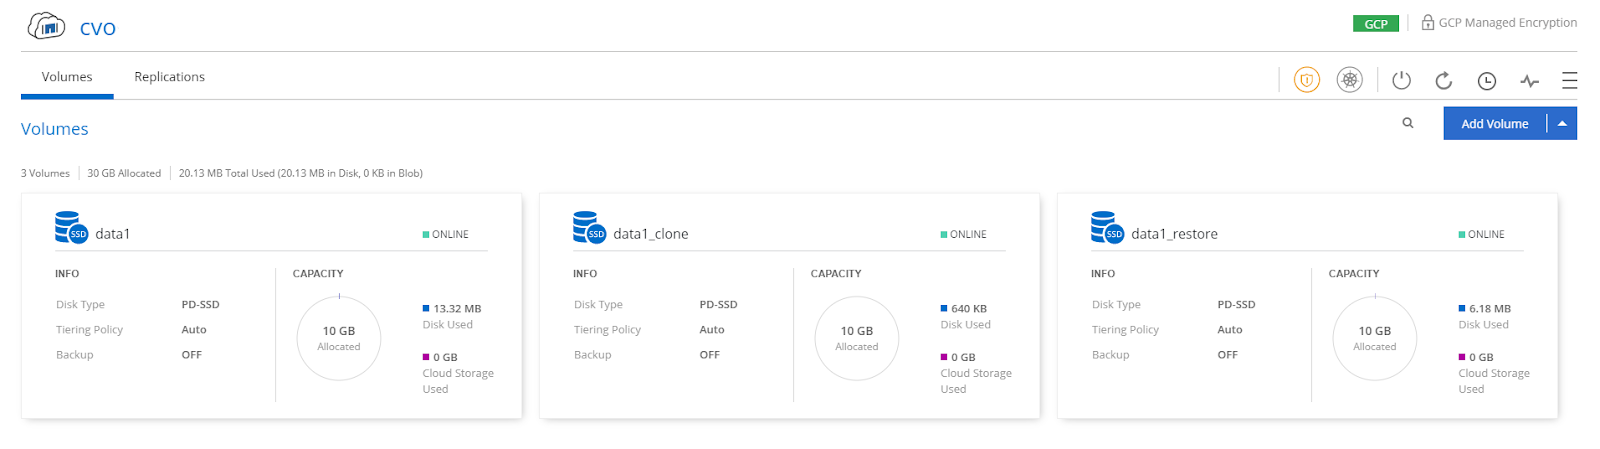Image resolution: width=1600 pixels, height=449 pixels.
Task: Click the ONLINE status of data1
Action: [x=446, y=234]
